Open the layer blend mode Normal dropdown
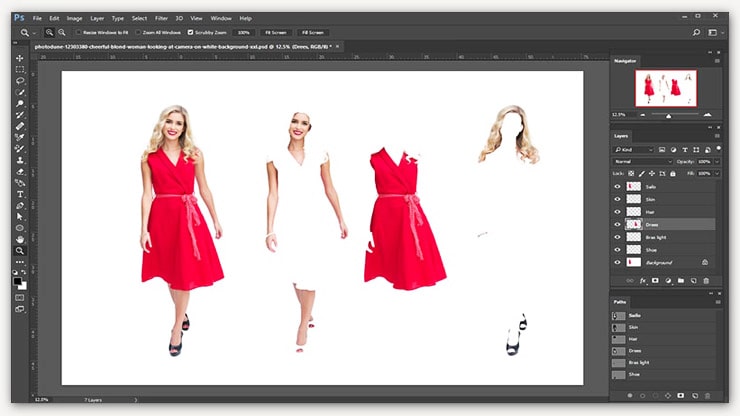This screenshot has height=416, width=740. (643, 161)
